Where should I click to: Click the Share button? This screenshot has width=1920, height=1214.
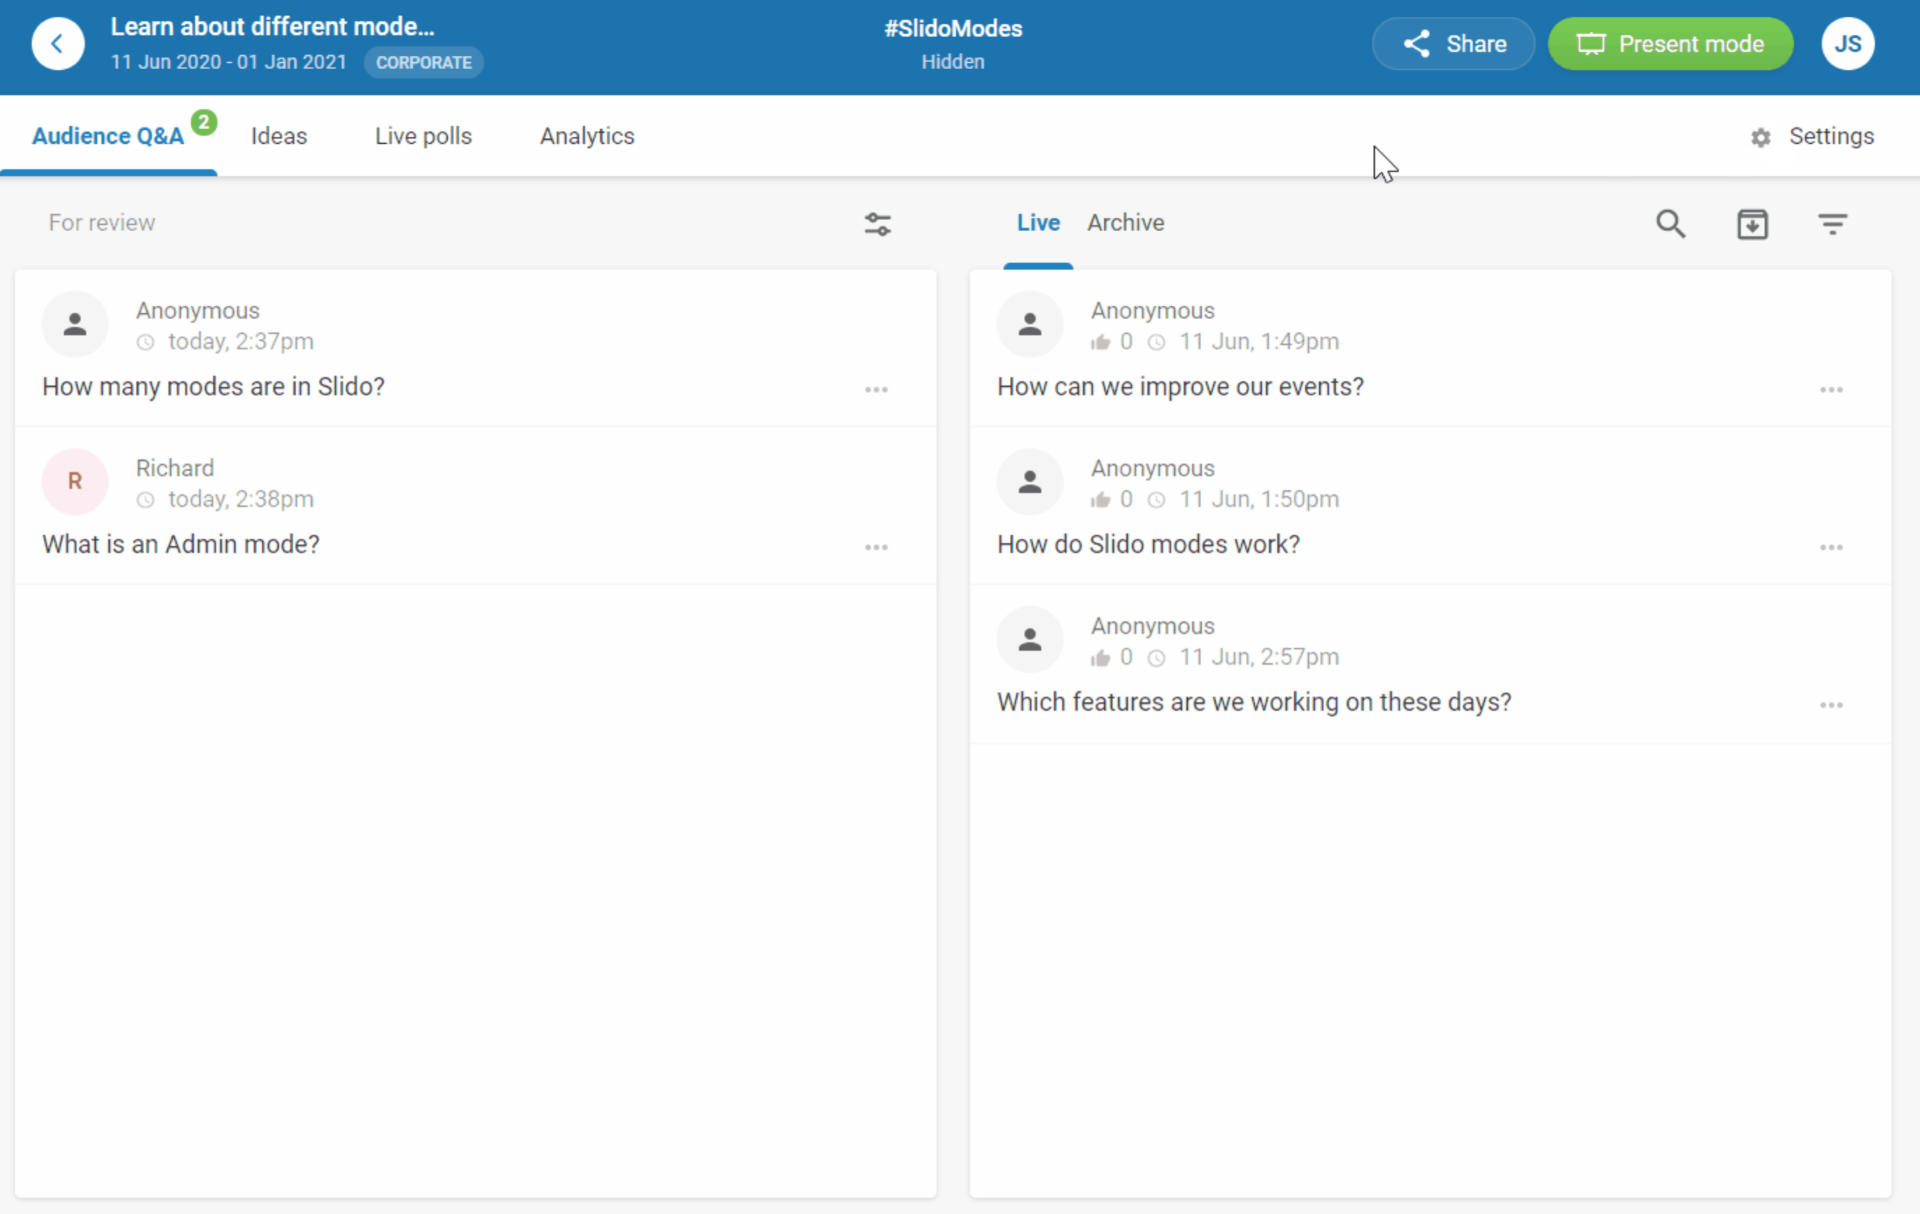click(x=1453, y=44)
